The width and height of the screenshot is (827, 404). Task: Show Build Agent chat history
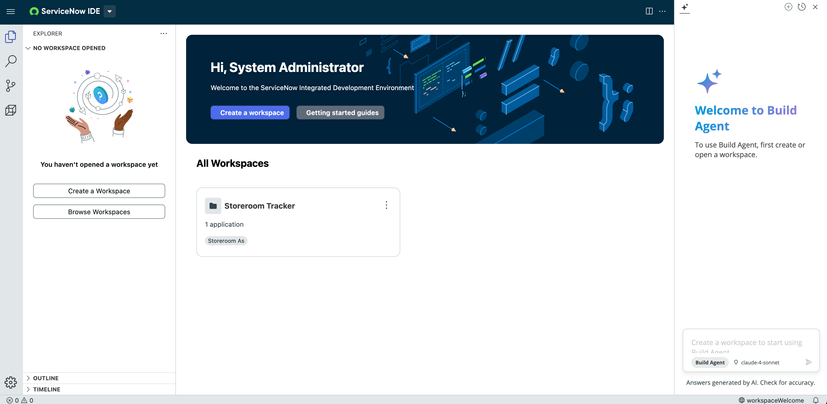click(x=801, y=7)
